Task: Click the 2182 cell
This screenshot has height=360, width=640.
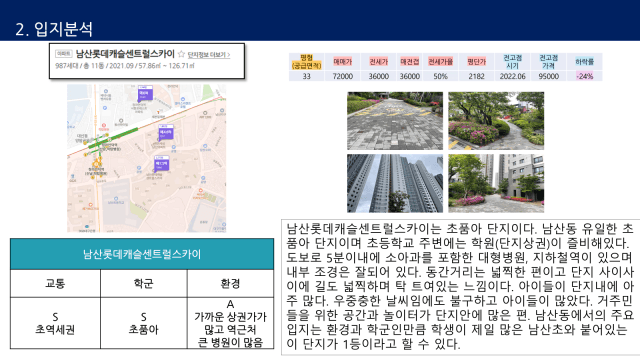Action: tap(476, 76)
